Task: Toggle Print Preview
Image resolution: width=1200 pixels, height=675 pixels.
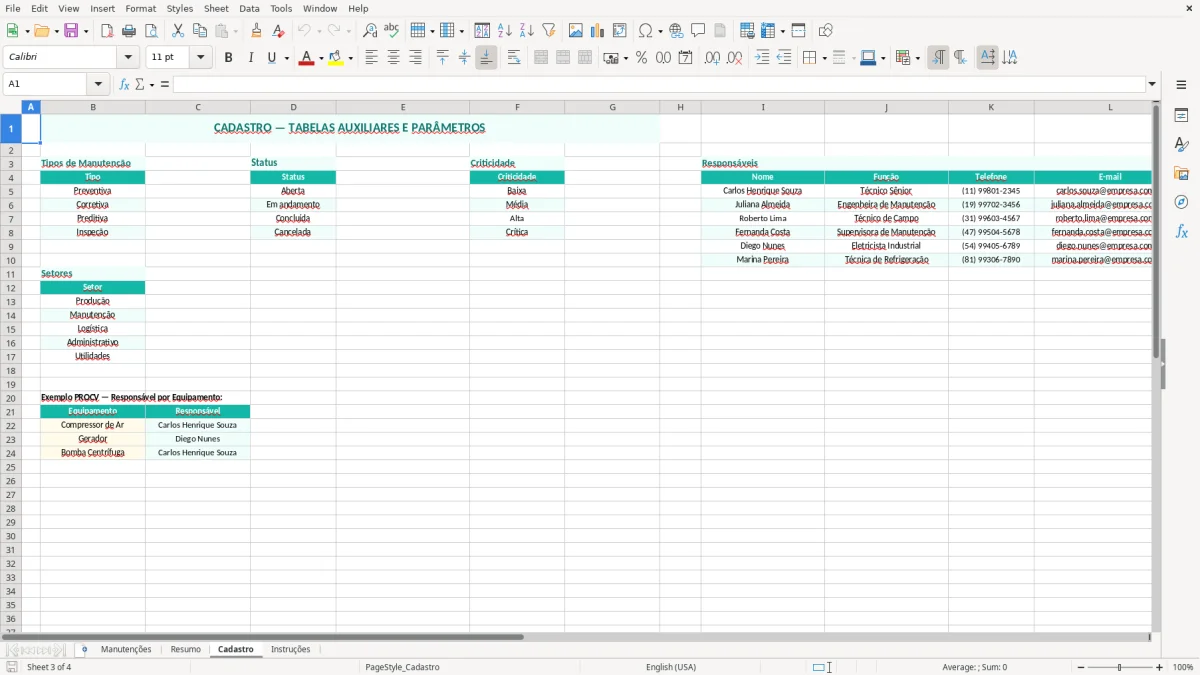Action: tap(150, 31)
